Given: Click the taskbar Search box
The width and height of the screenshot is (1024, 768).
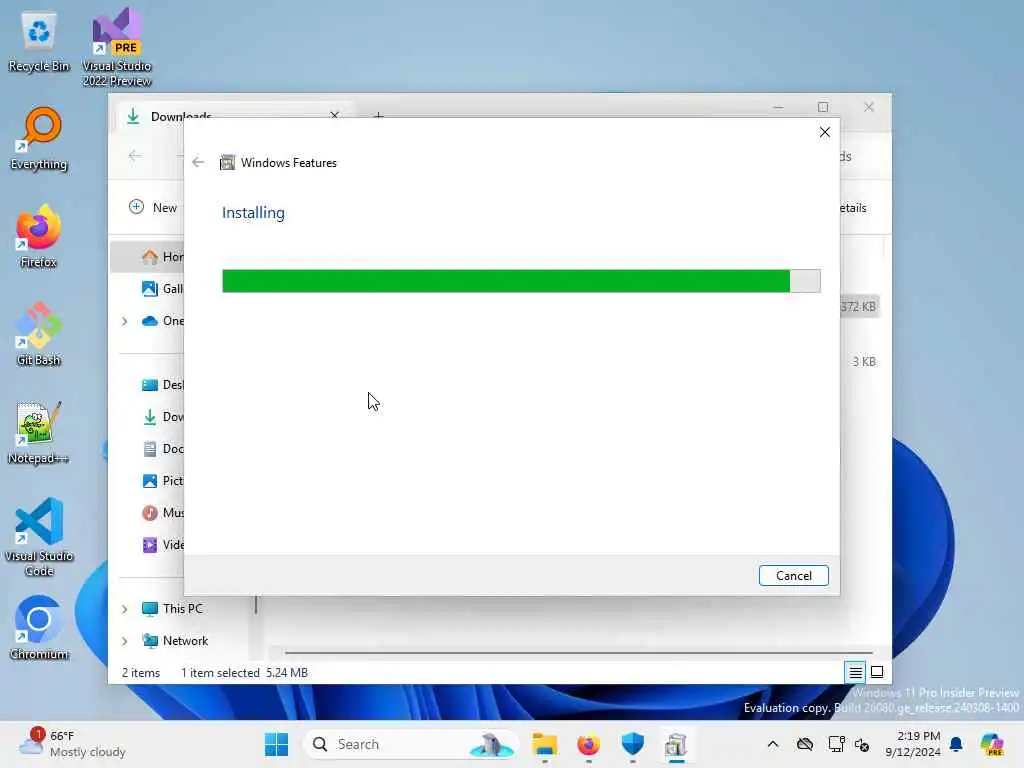Looking at the screenshot, I should pyautogui.click(x=411, y=744).
